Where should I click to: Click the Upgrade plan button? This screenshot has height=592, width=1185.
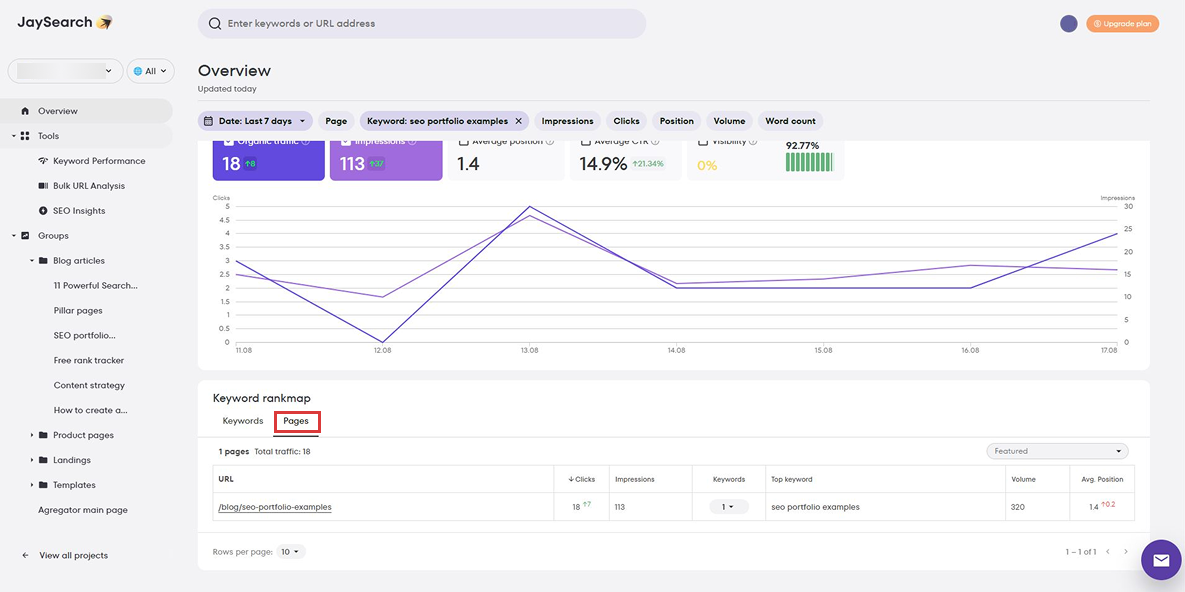click(1122, 23)
